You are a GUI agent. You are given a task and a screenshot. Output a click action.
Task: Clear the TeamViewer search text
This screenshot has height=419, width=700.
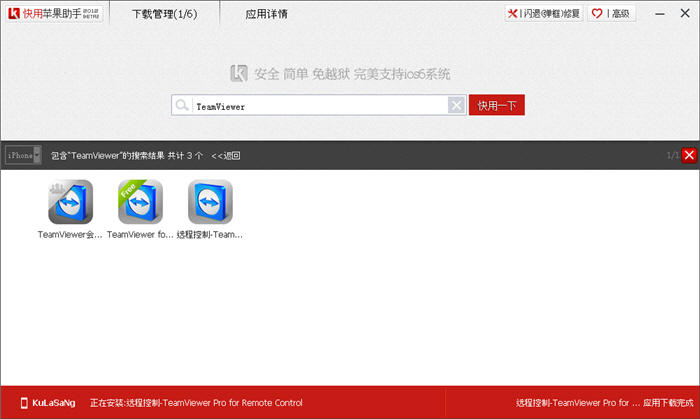point(456,105)
